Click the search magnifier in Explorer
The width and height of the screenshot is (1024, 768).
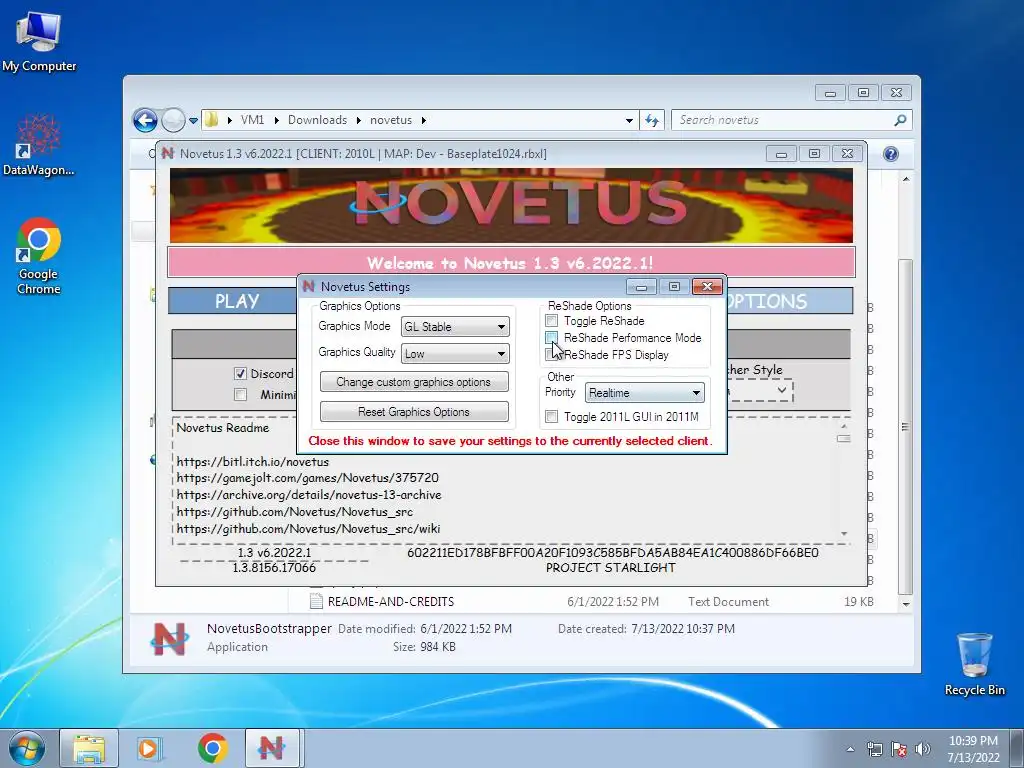900,120
